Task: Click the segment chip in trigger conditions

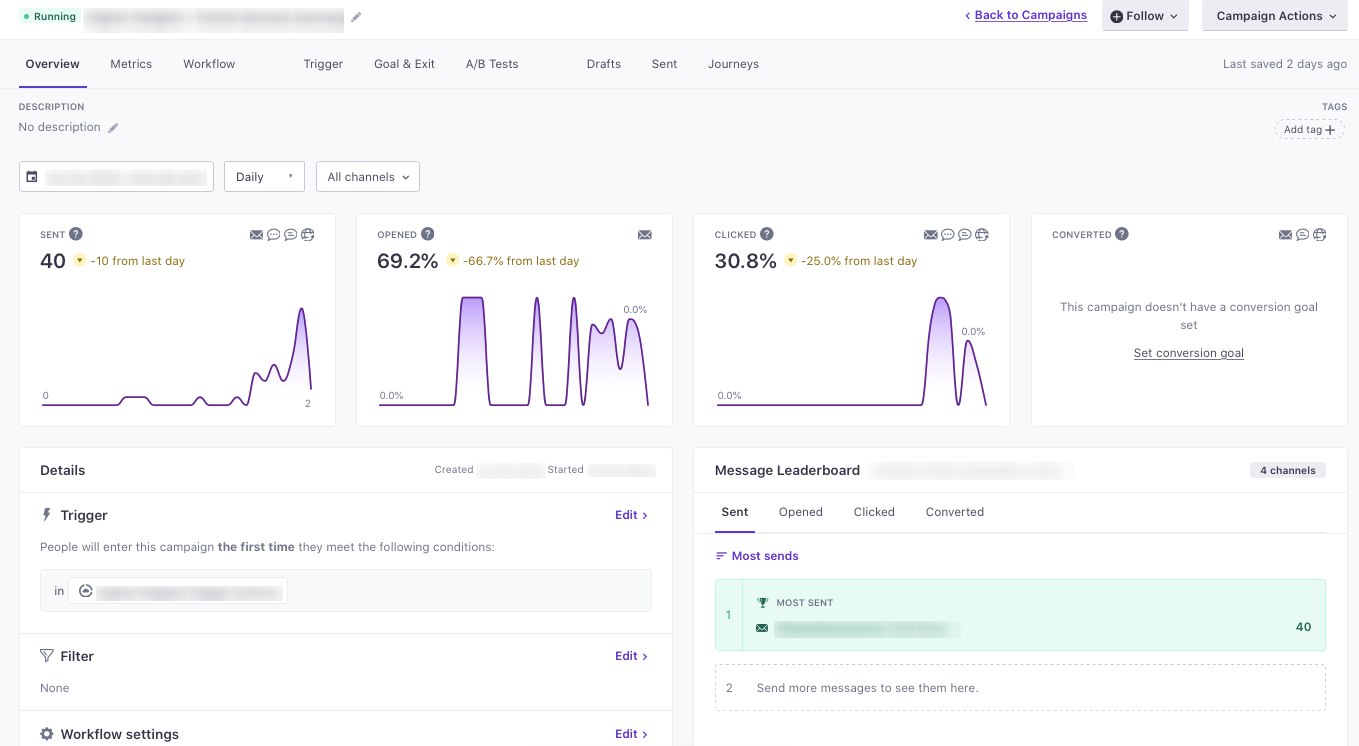Action: pyautogui.click(x=178, y=591)
